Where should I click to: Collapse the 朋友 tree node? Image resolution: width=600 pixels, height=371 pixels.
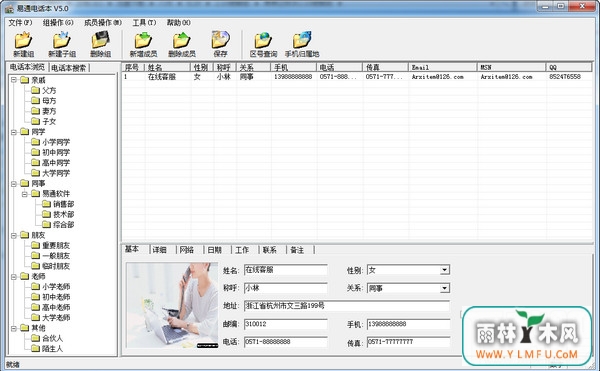tap(14, 235)
